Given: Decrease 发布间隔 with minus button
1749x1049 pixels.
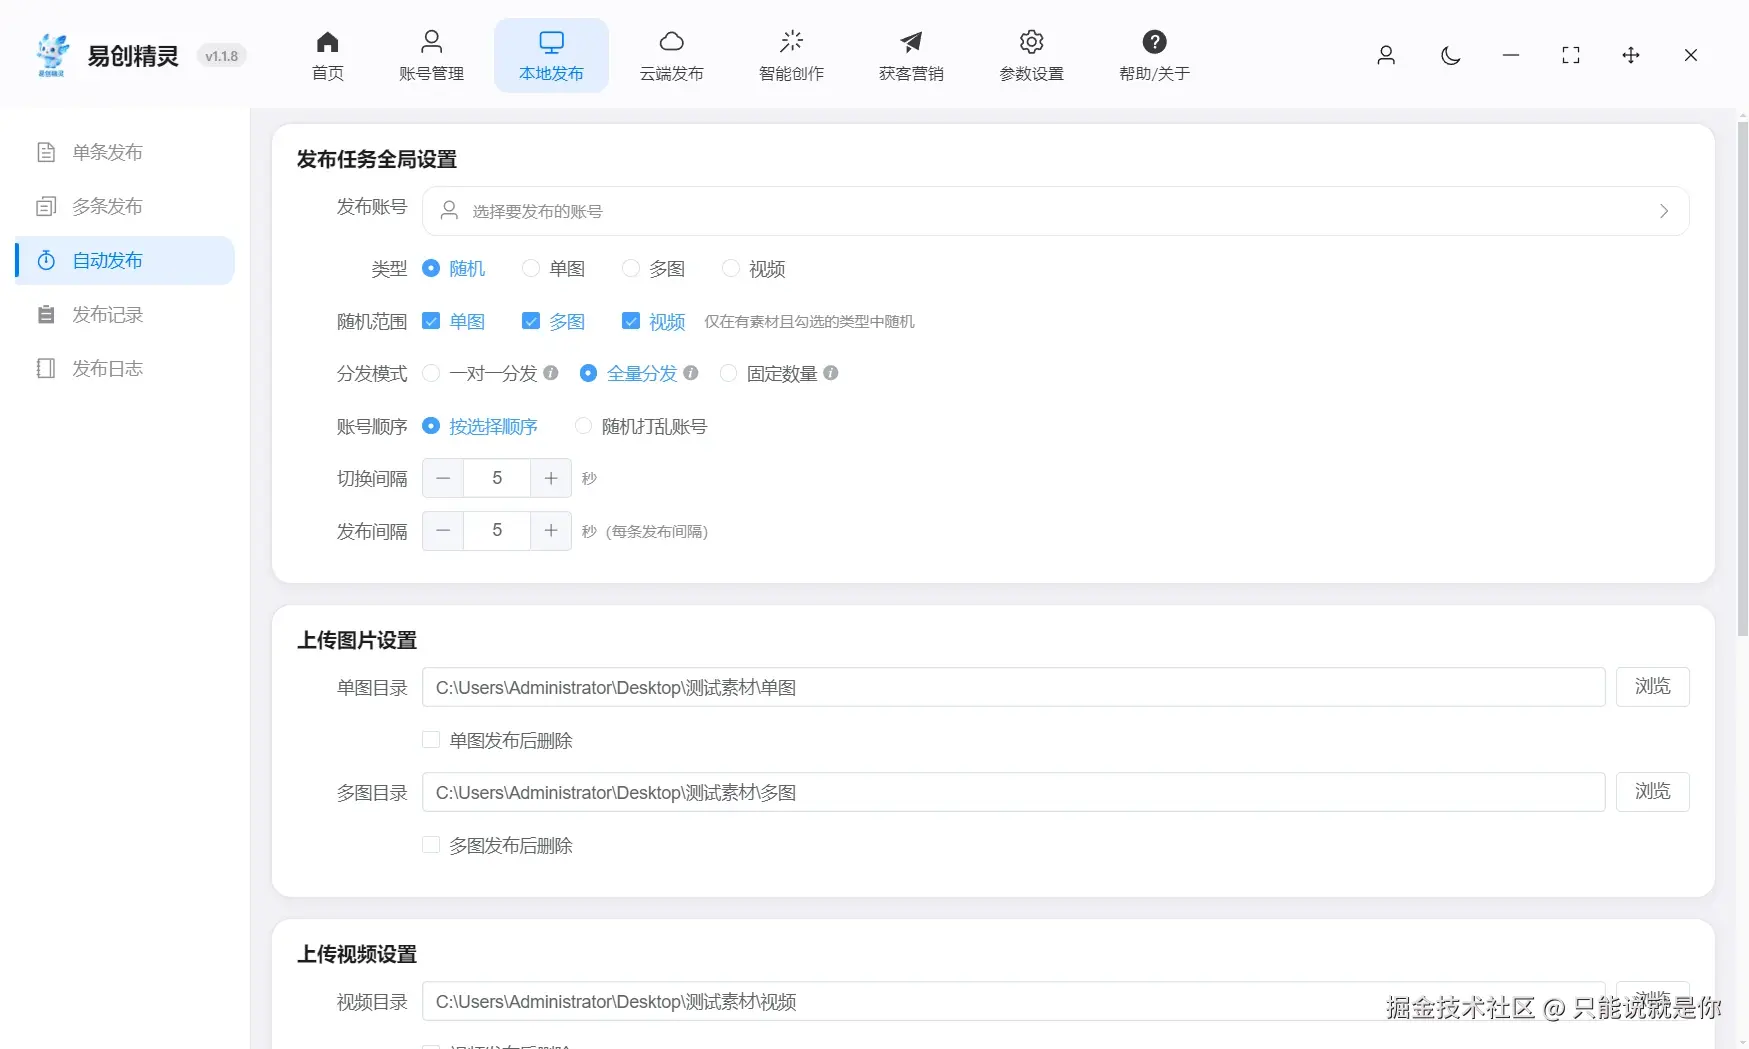Looking at the screenshot, I should (443, 531).
